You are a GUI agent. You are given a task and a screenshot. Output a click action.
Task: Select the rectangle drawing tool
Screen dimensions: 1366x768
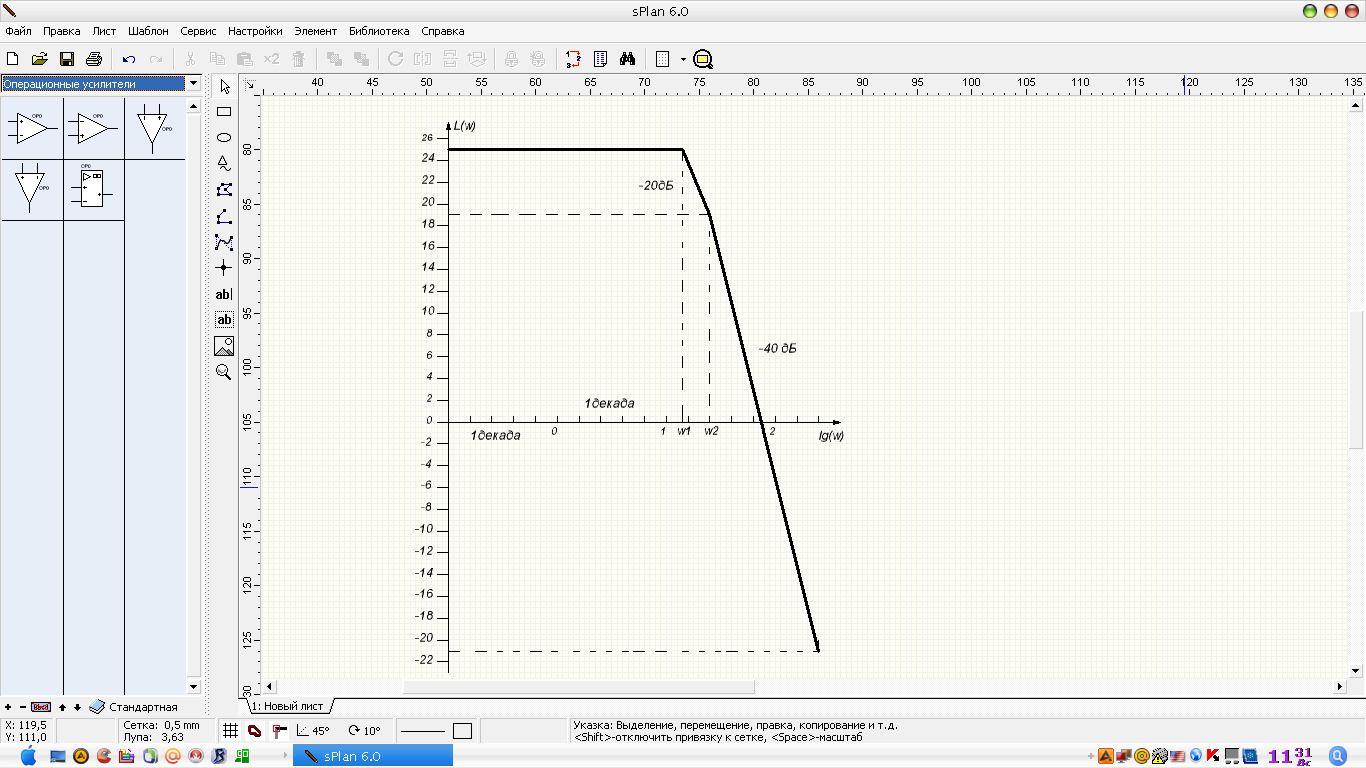[224, 112]
